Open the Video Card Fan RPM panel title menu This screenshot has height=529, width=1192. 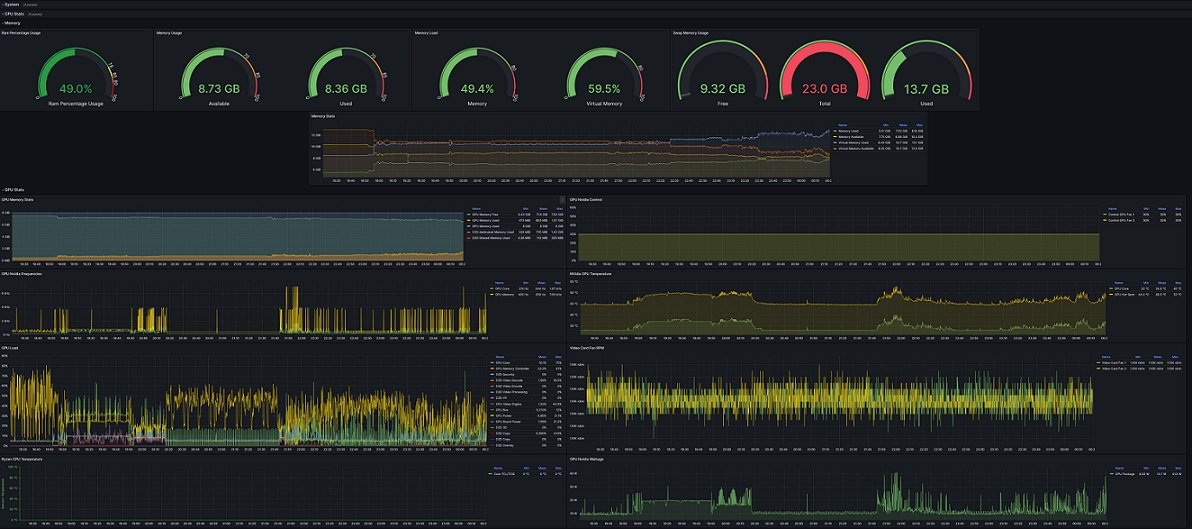coord(586,347)
